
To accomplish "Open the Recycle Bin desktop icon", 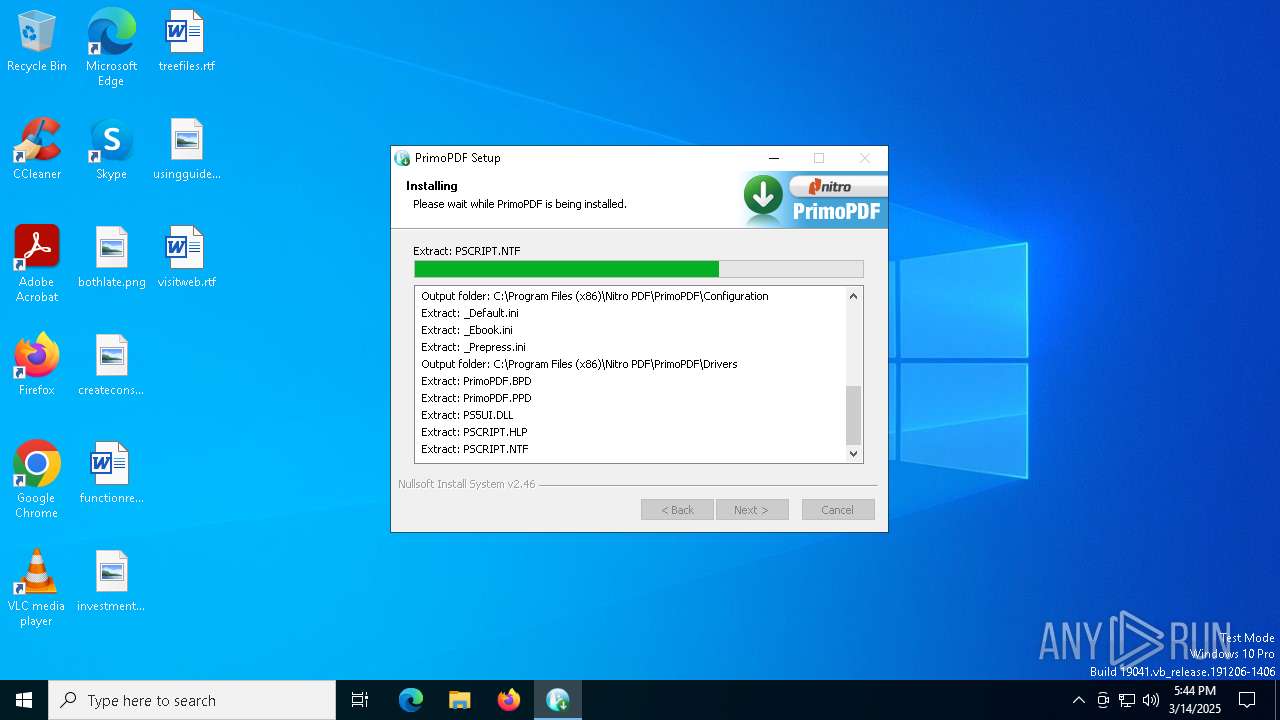I will [x=37, y=41].
